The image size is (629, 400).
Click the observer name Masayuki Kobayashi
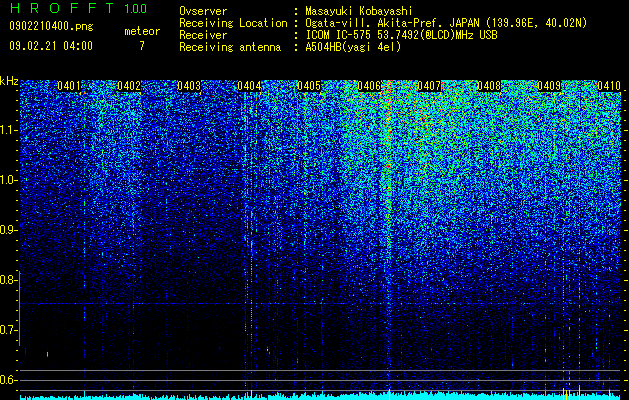click(359, 11)
